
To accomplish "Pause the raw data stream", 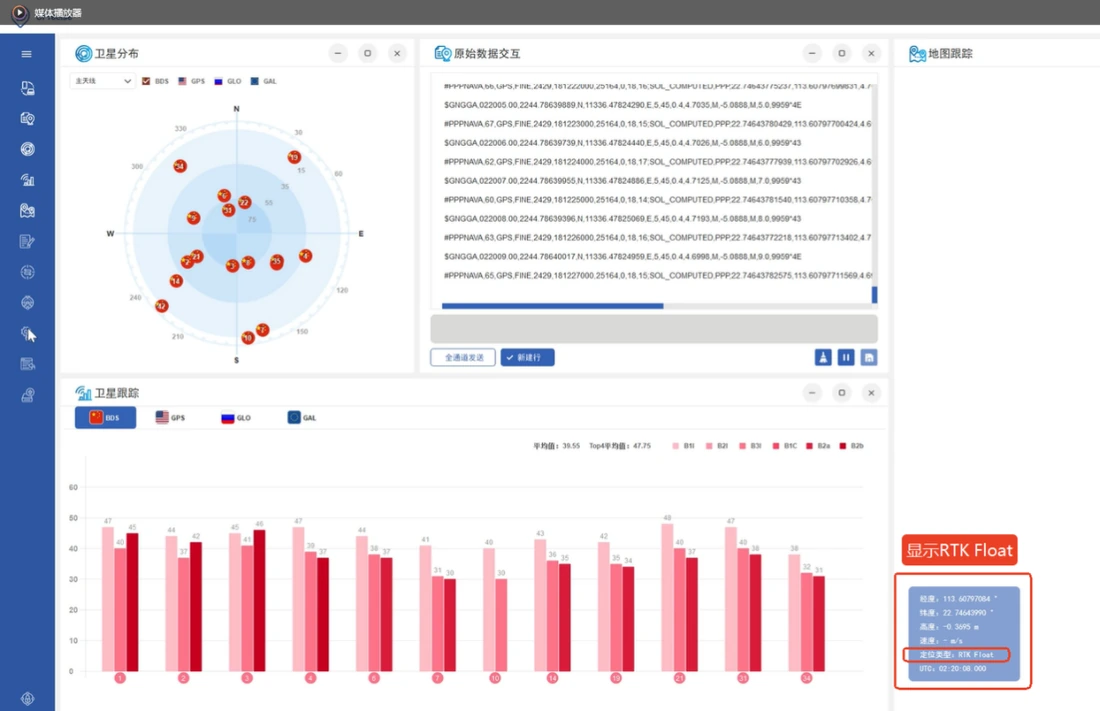I will click(x=846, y=357).
